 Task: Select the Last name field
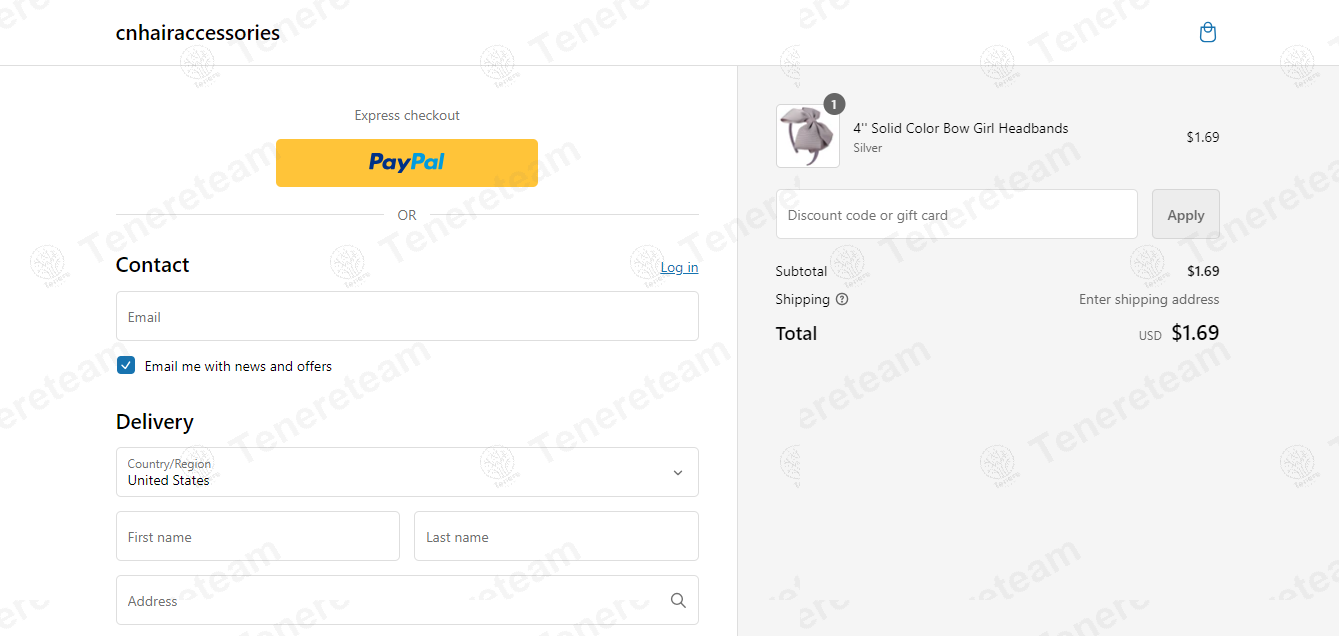click(x=556, y=536)
